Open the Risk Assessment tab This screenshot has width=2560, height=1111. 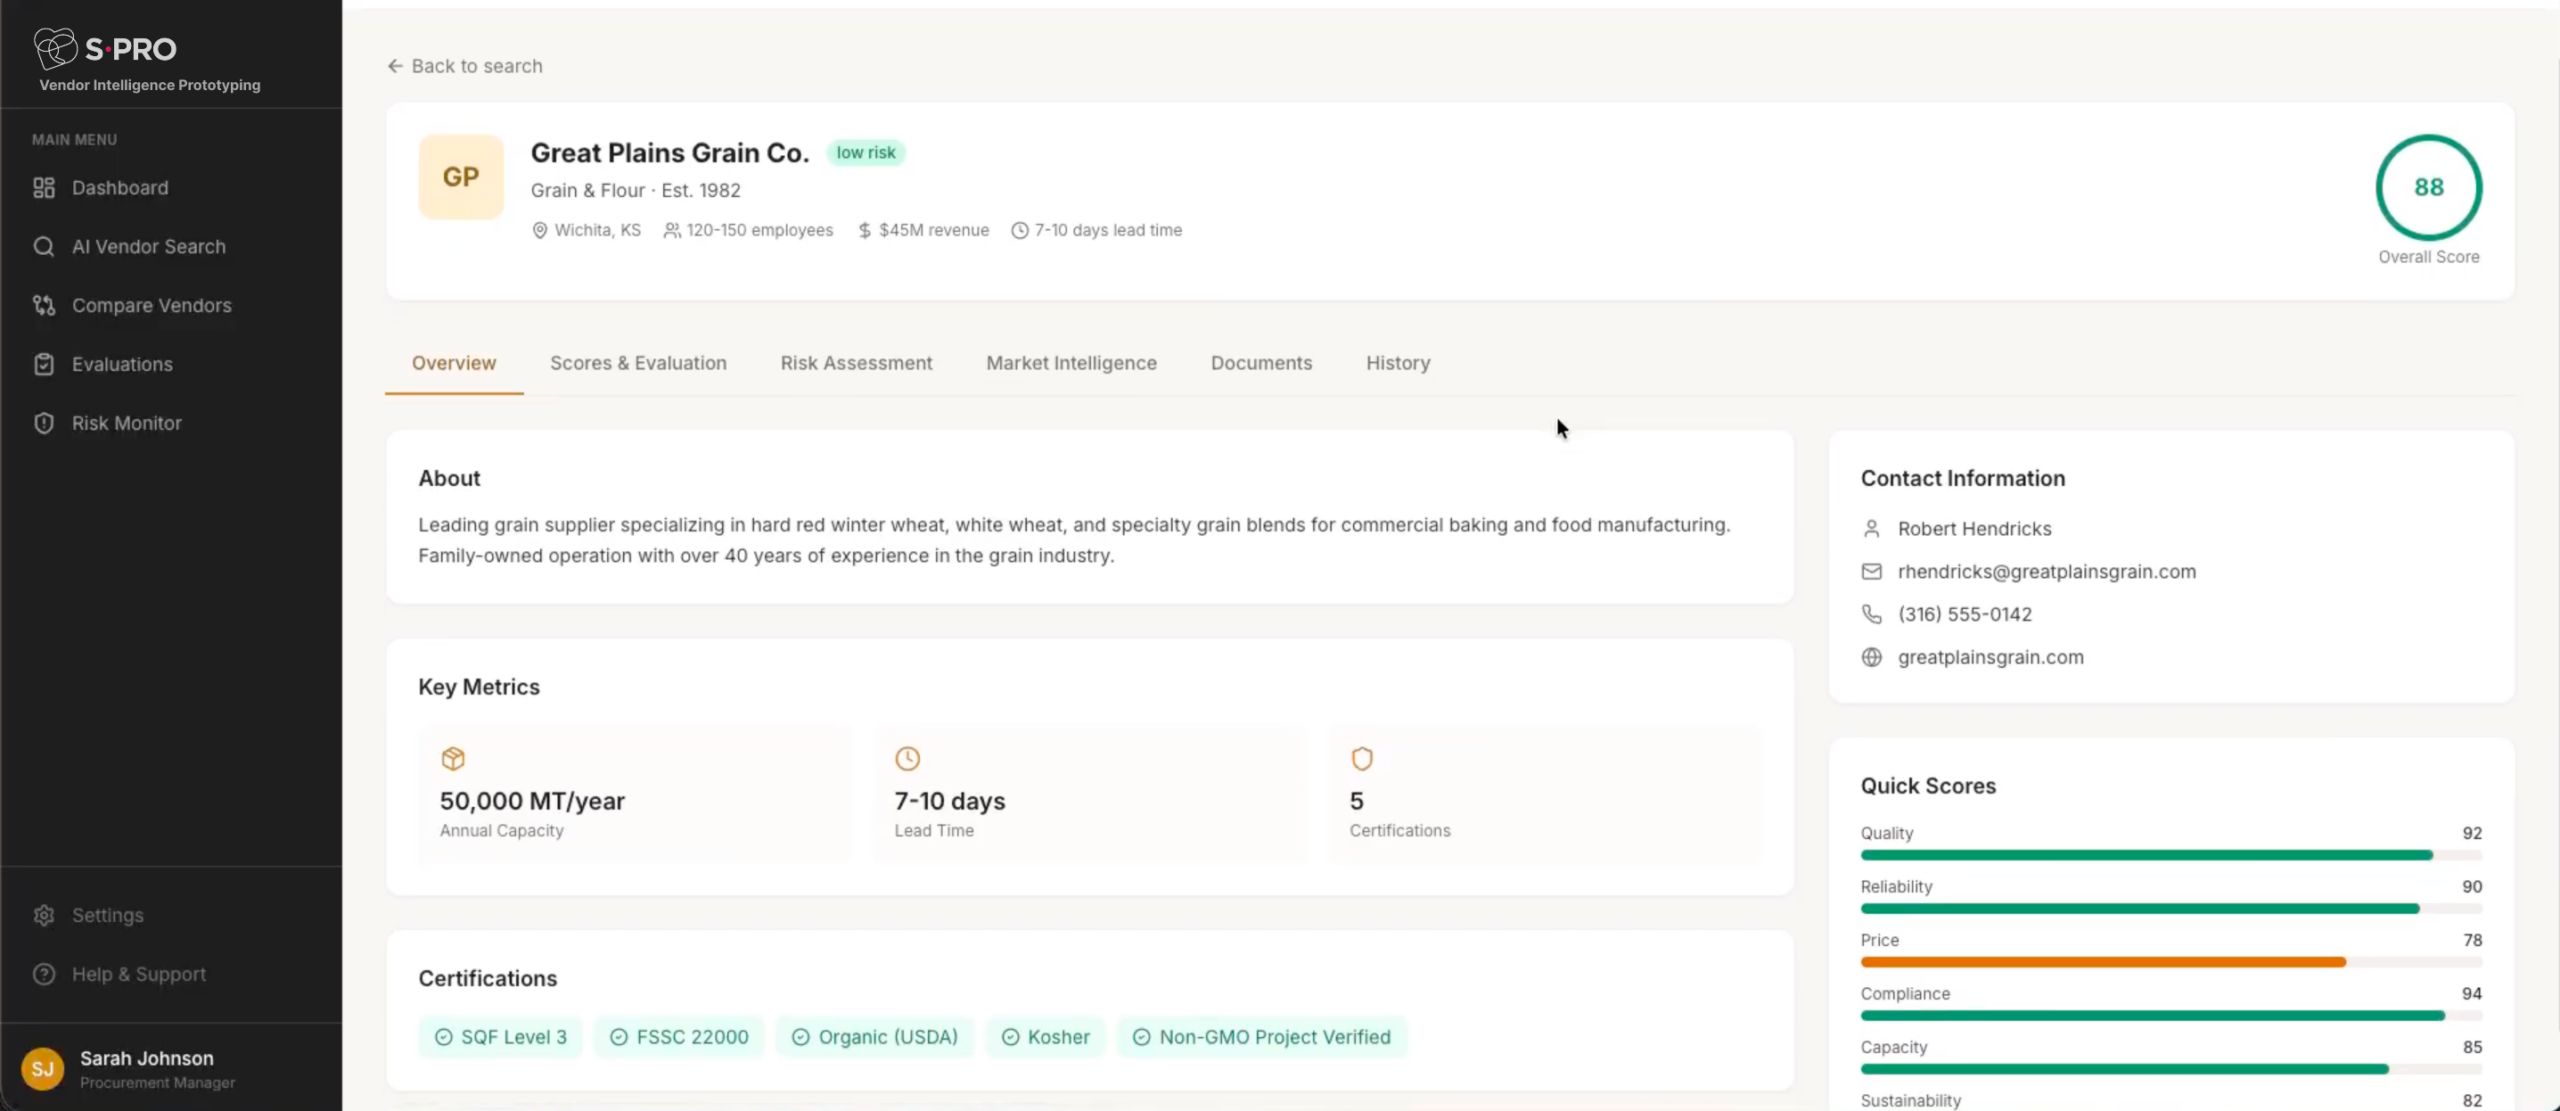pyautogui.click(x=856, y=363)
